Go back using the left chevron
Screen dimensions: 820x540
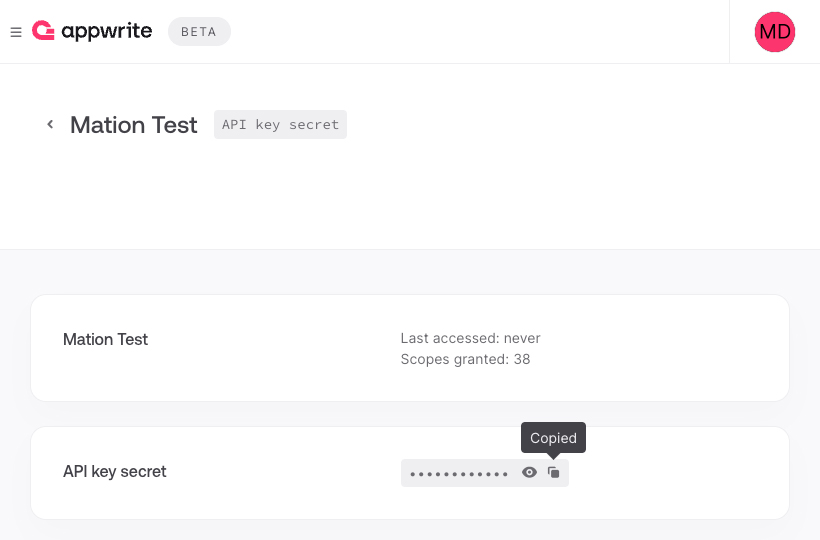coord(50,124)
